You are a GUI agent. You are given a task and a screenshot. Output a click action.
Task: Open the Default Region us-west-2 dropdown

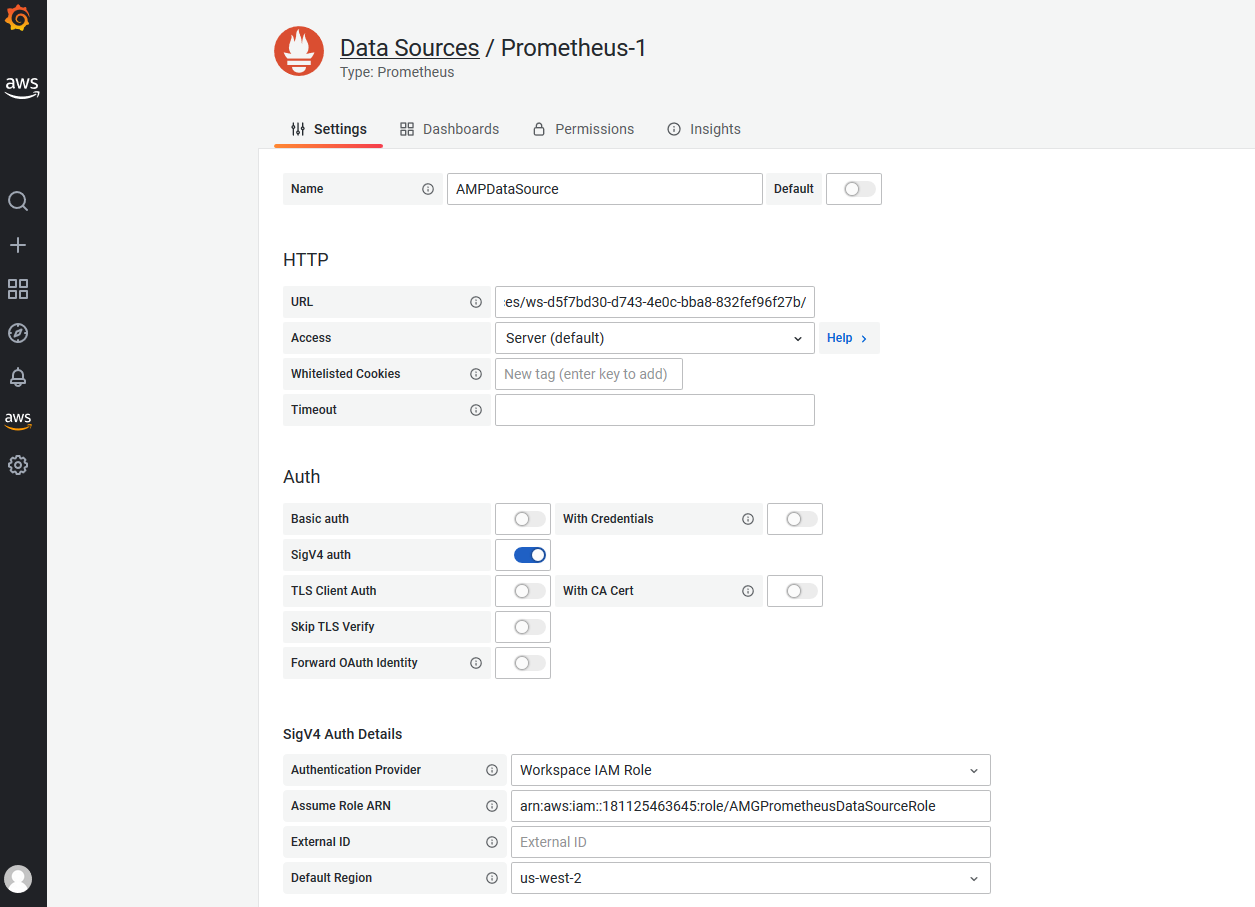coord(750,878)
